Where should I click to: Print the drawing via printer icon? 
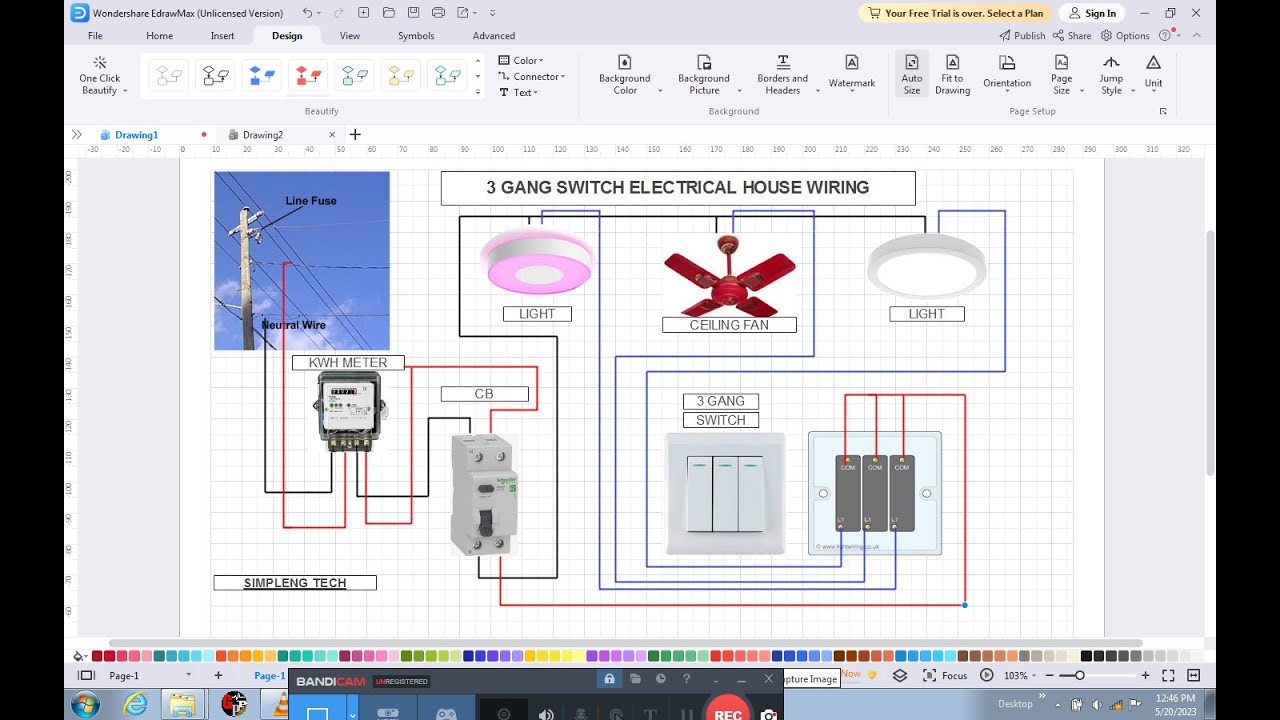click(438, 13)
